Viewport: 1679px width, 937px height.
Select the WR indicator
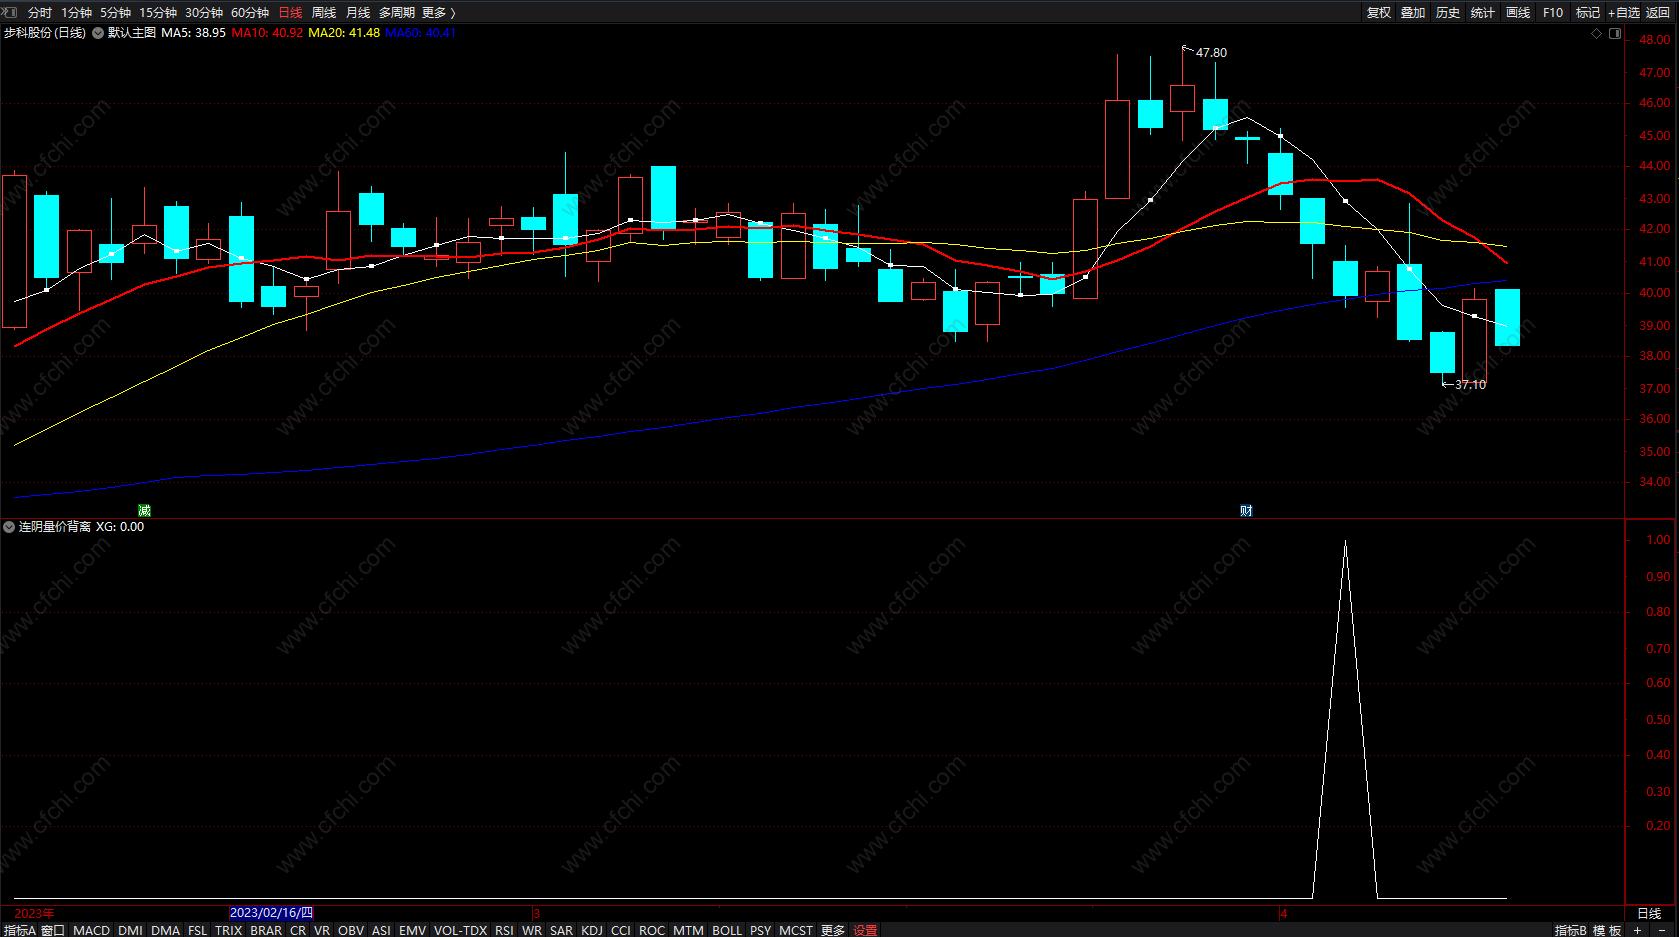[532, 930]
